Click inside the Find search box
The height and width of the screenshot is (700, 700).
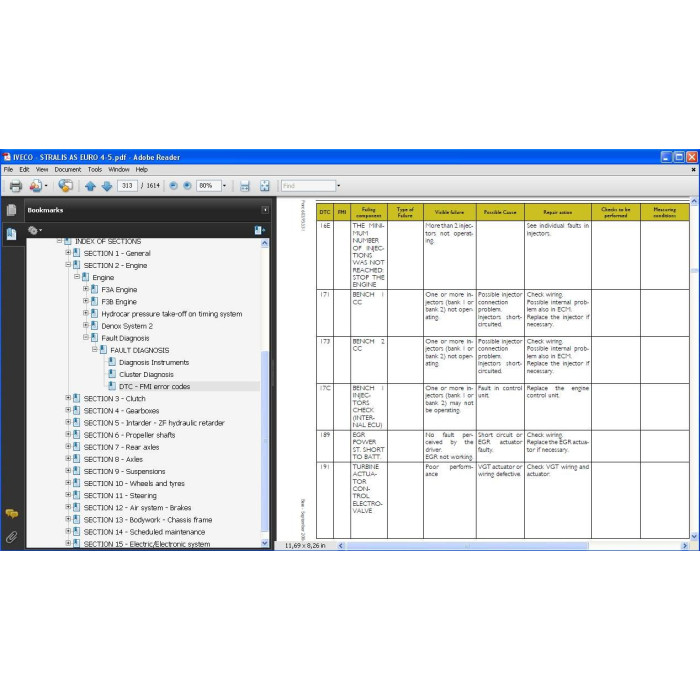click(308, 186)
